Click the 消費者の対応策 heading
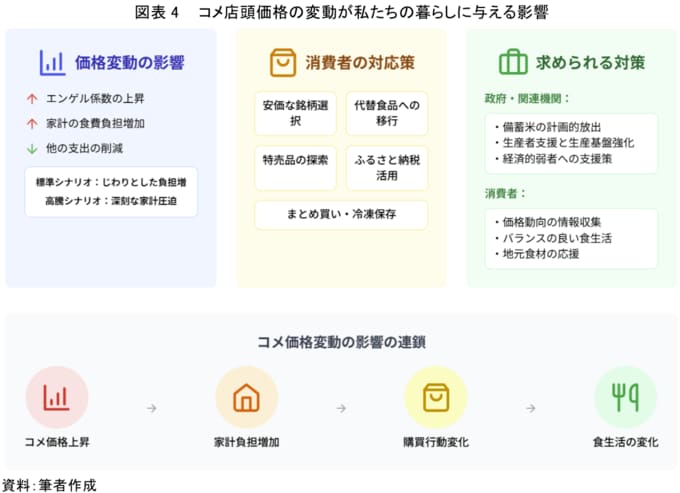This screenshot has height=493, width=680. point(360,63)
